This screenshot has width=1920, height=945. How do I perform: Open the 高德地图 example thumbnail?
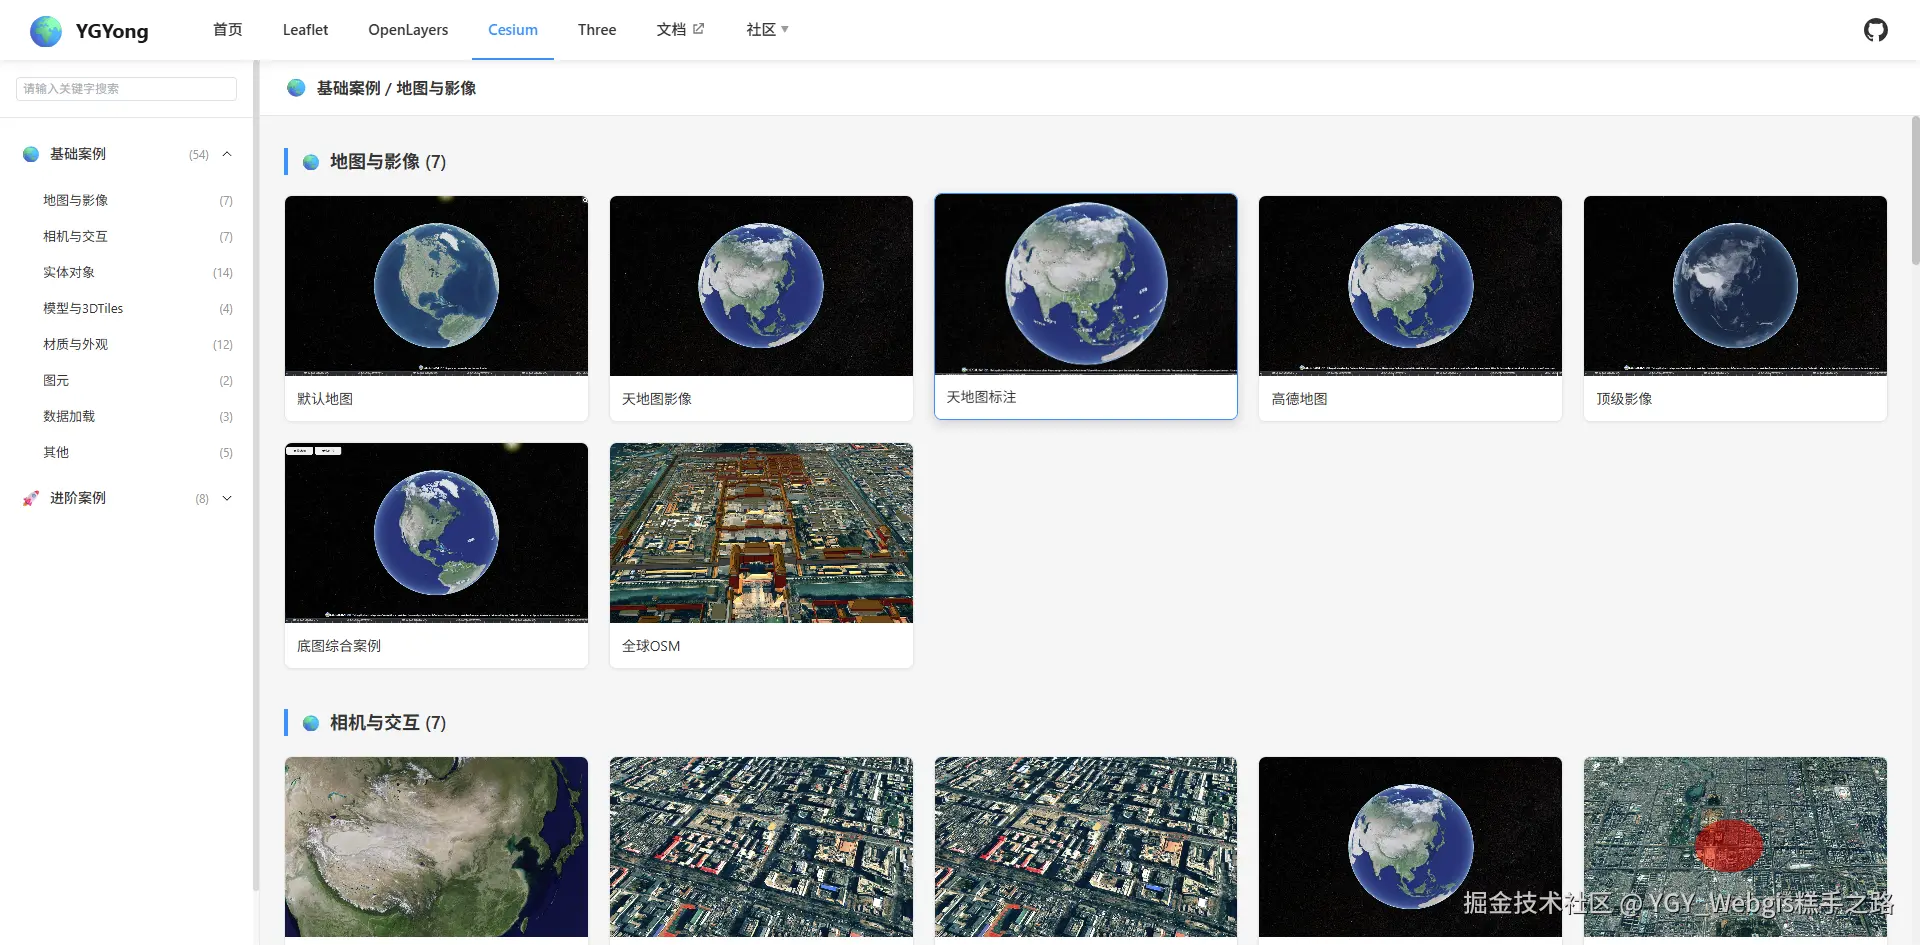tap(1410, 286)
